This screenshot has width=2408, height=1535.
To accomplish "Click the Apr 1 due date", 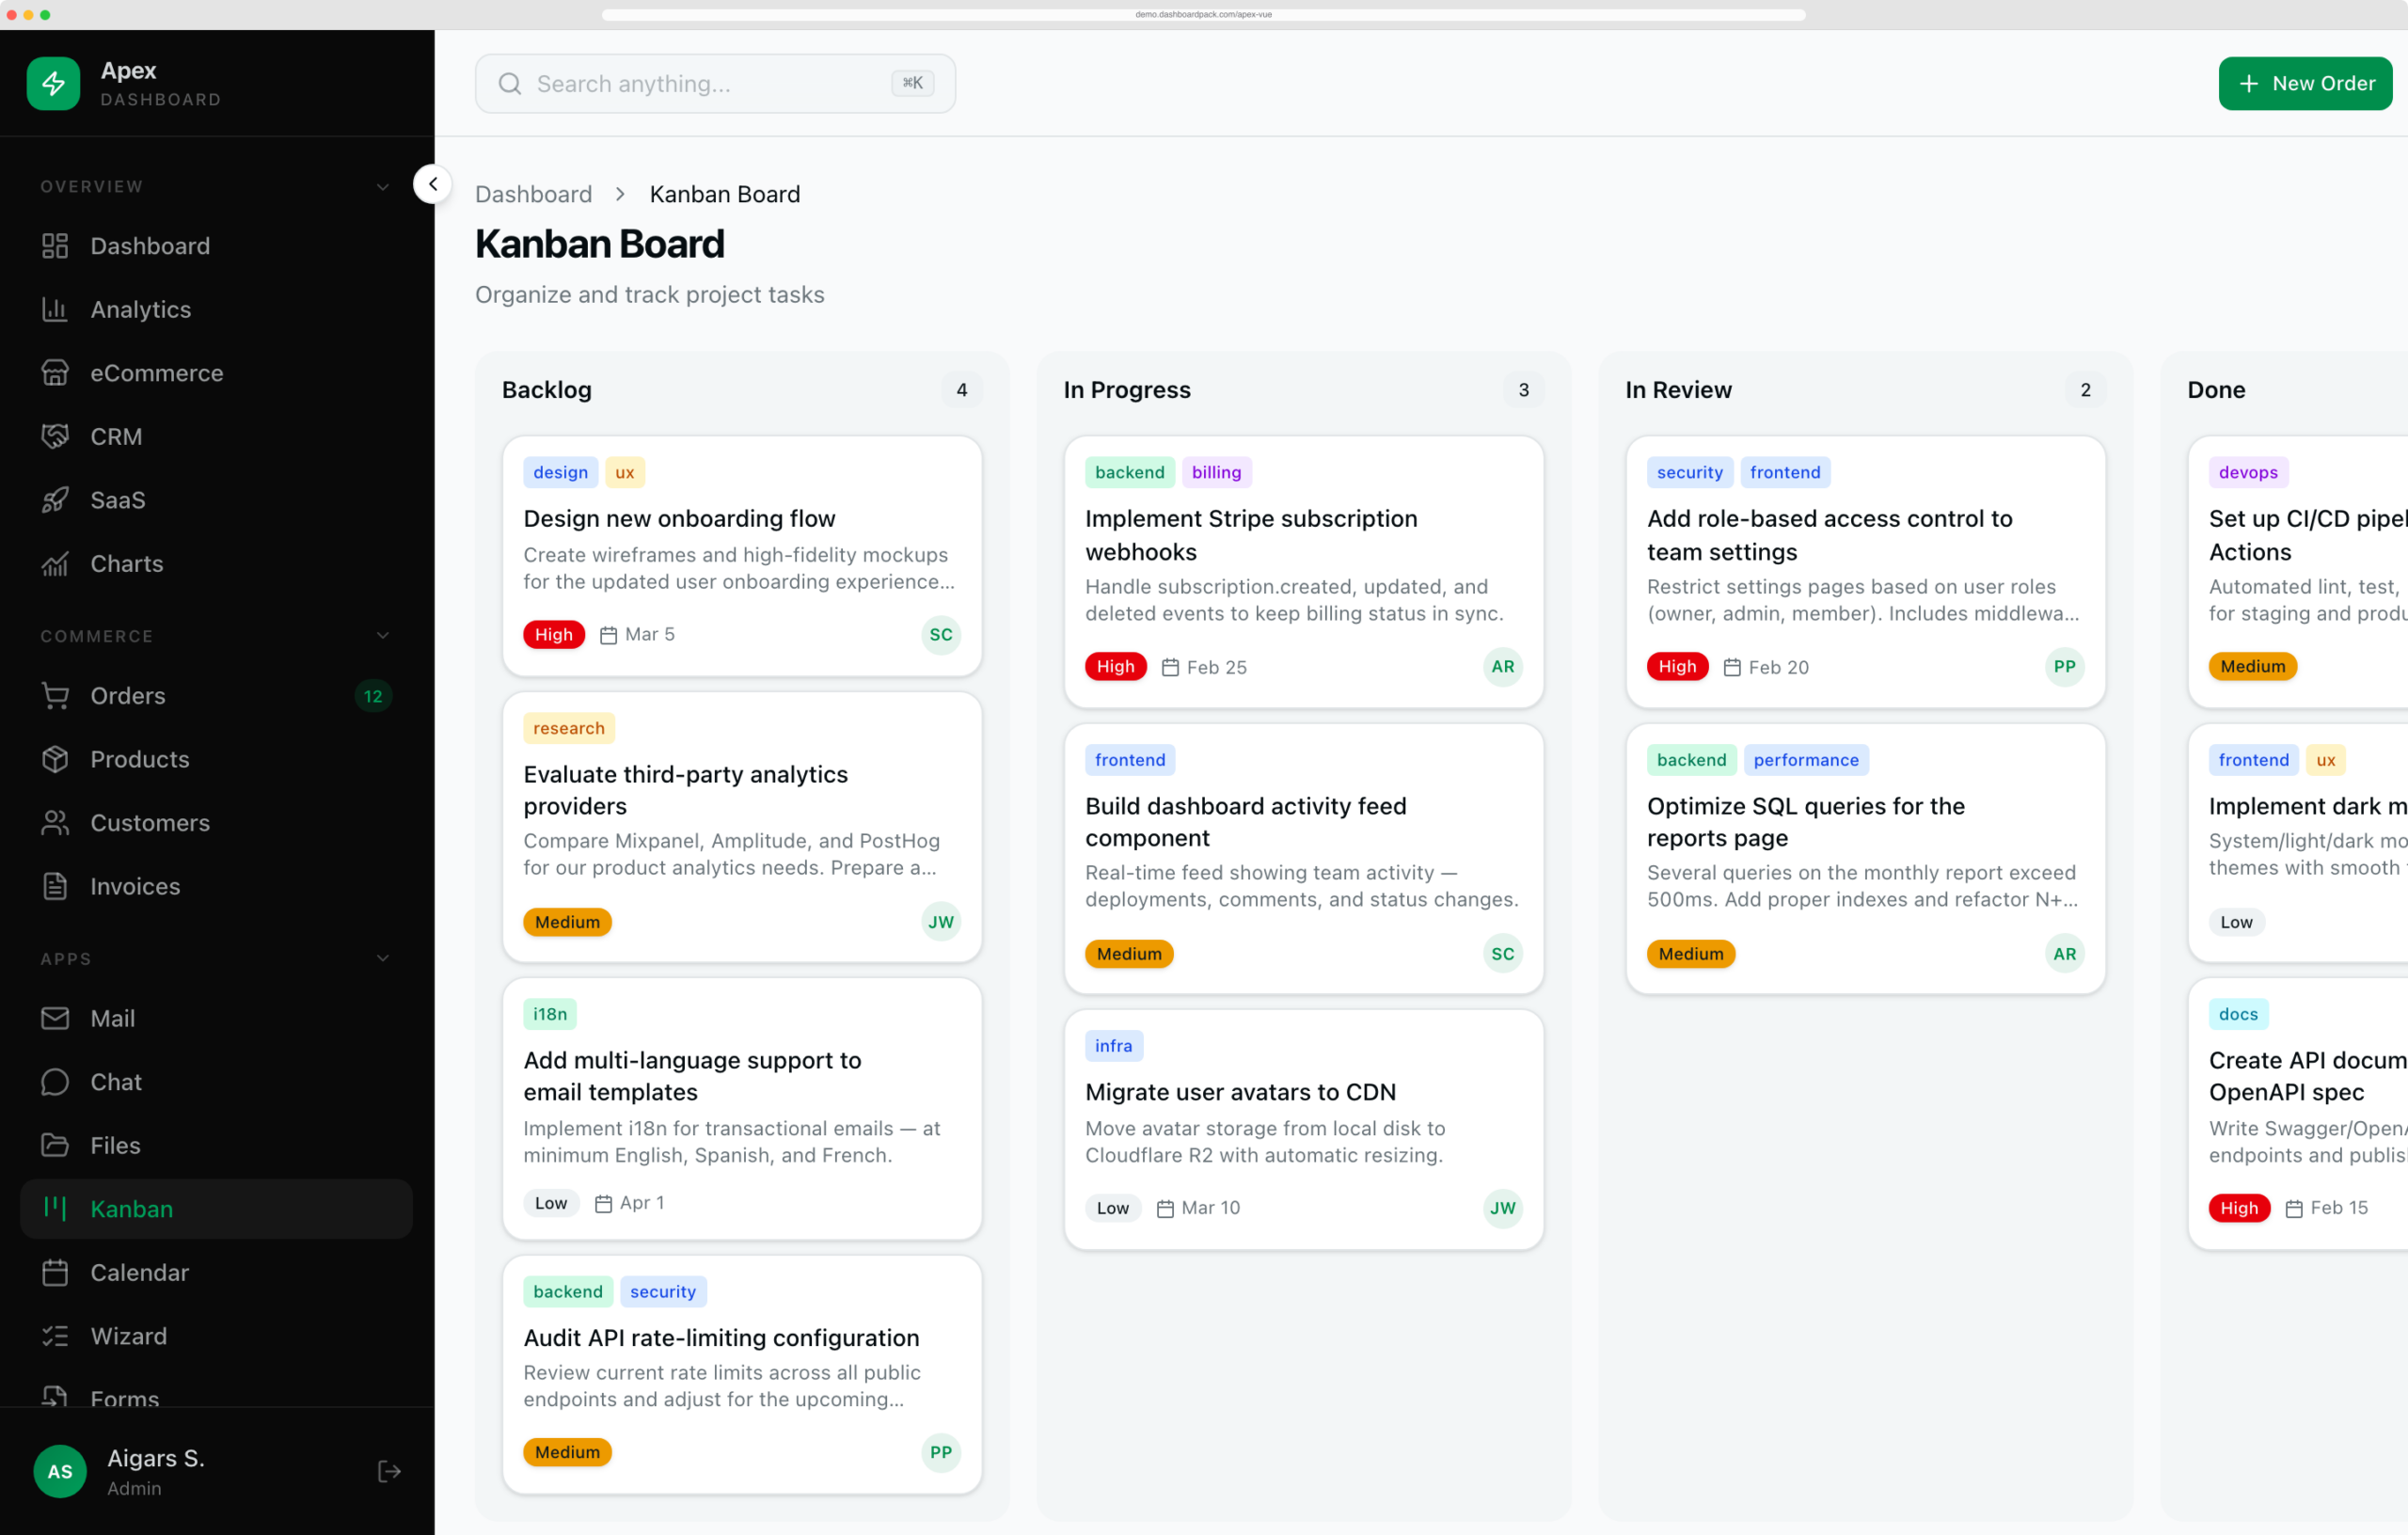I will click(x=630, y=1203).
